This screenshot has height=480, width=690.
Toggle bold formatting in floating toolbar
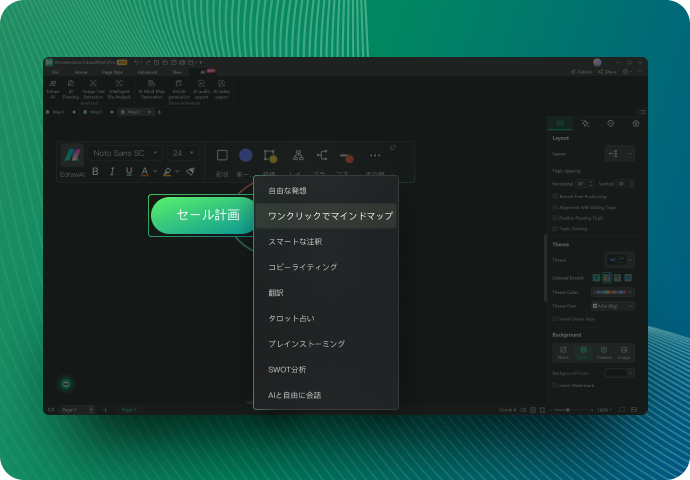(96, 172)
